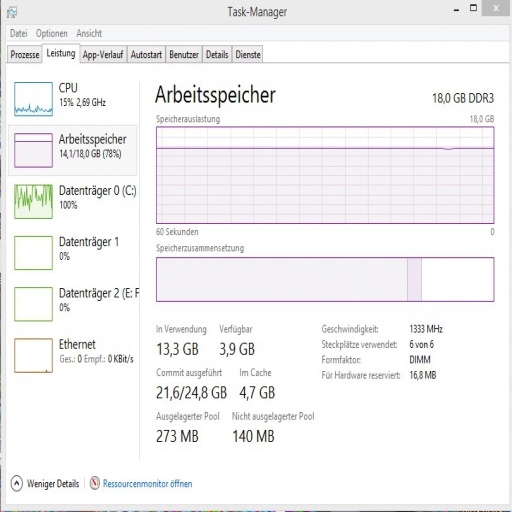Select the Datenträger 2 disk graph
Screen dimensions: 512x512
pyautogui.click(x=33, y=304)
